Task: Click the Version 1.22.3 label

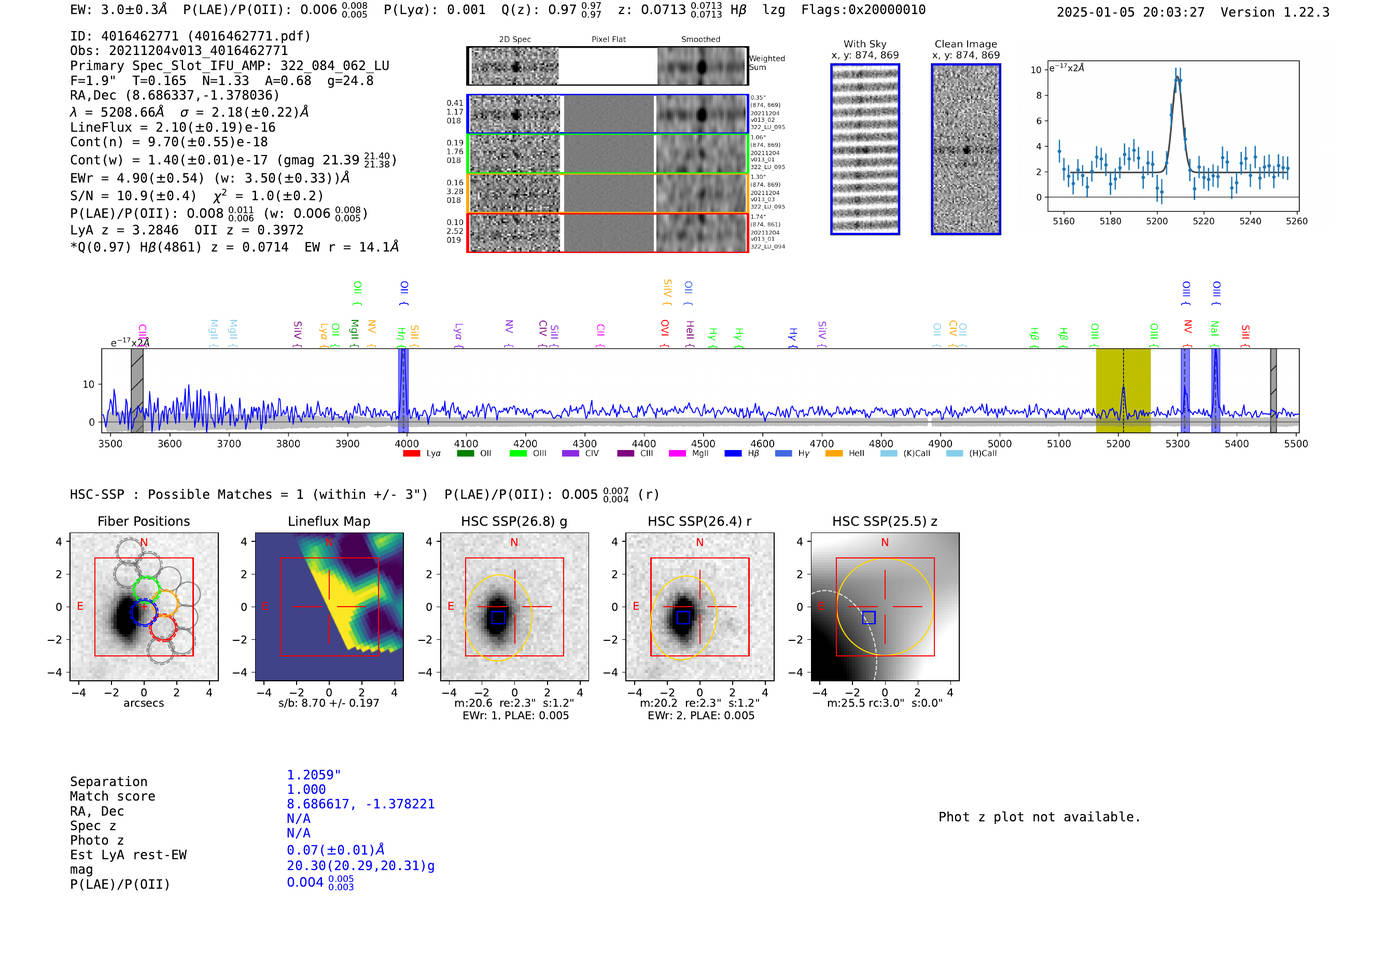Action: click(x=1275, y=13)
